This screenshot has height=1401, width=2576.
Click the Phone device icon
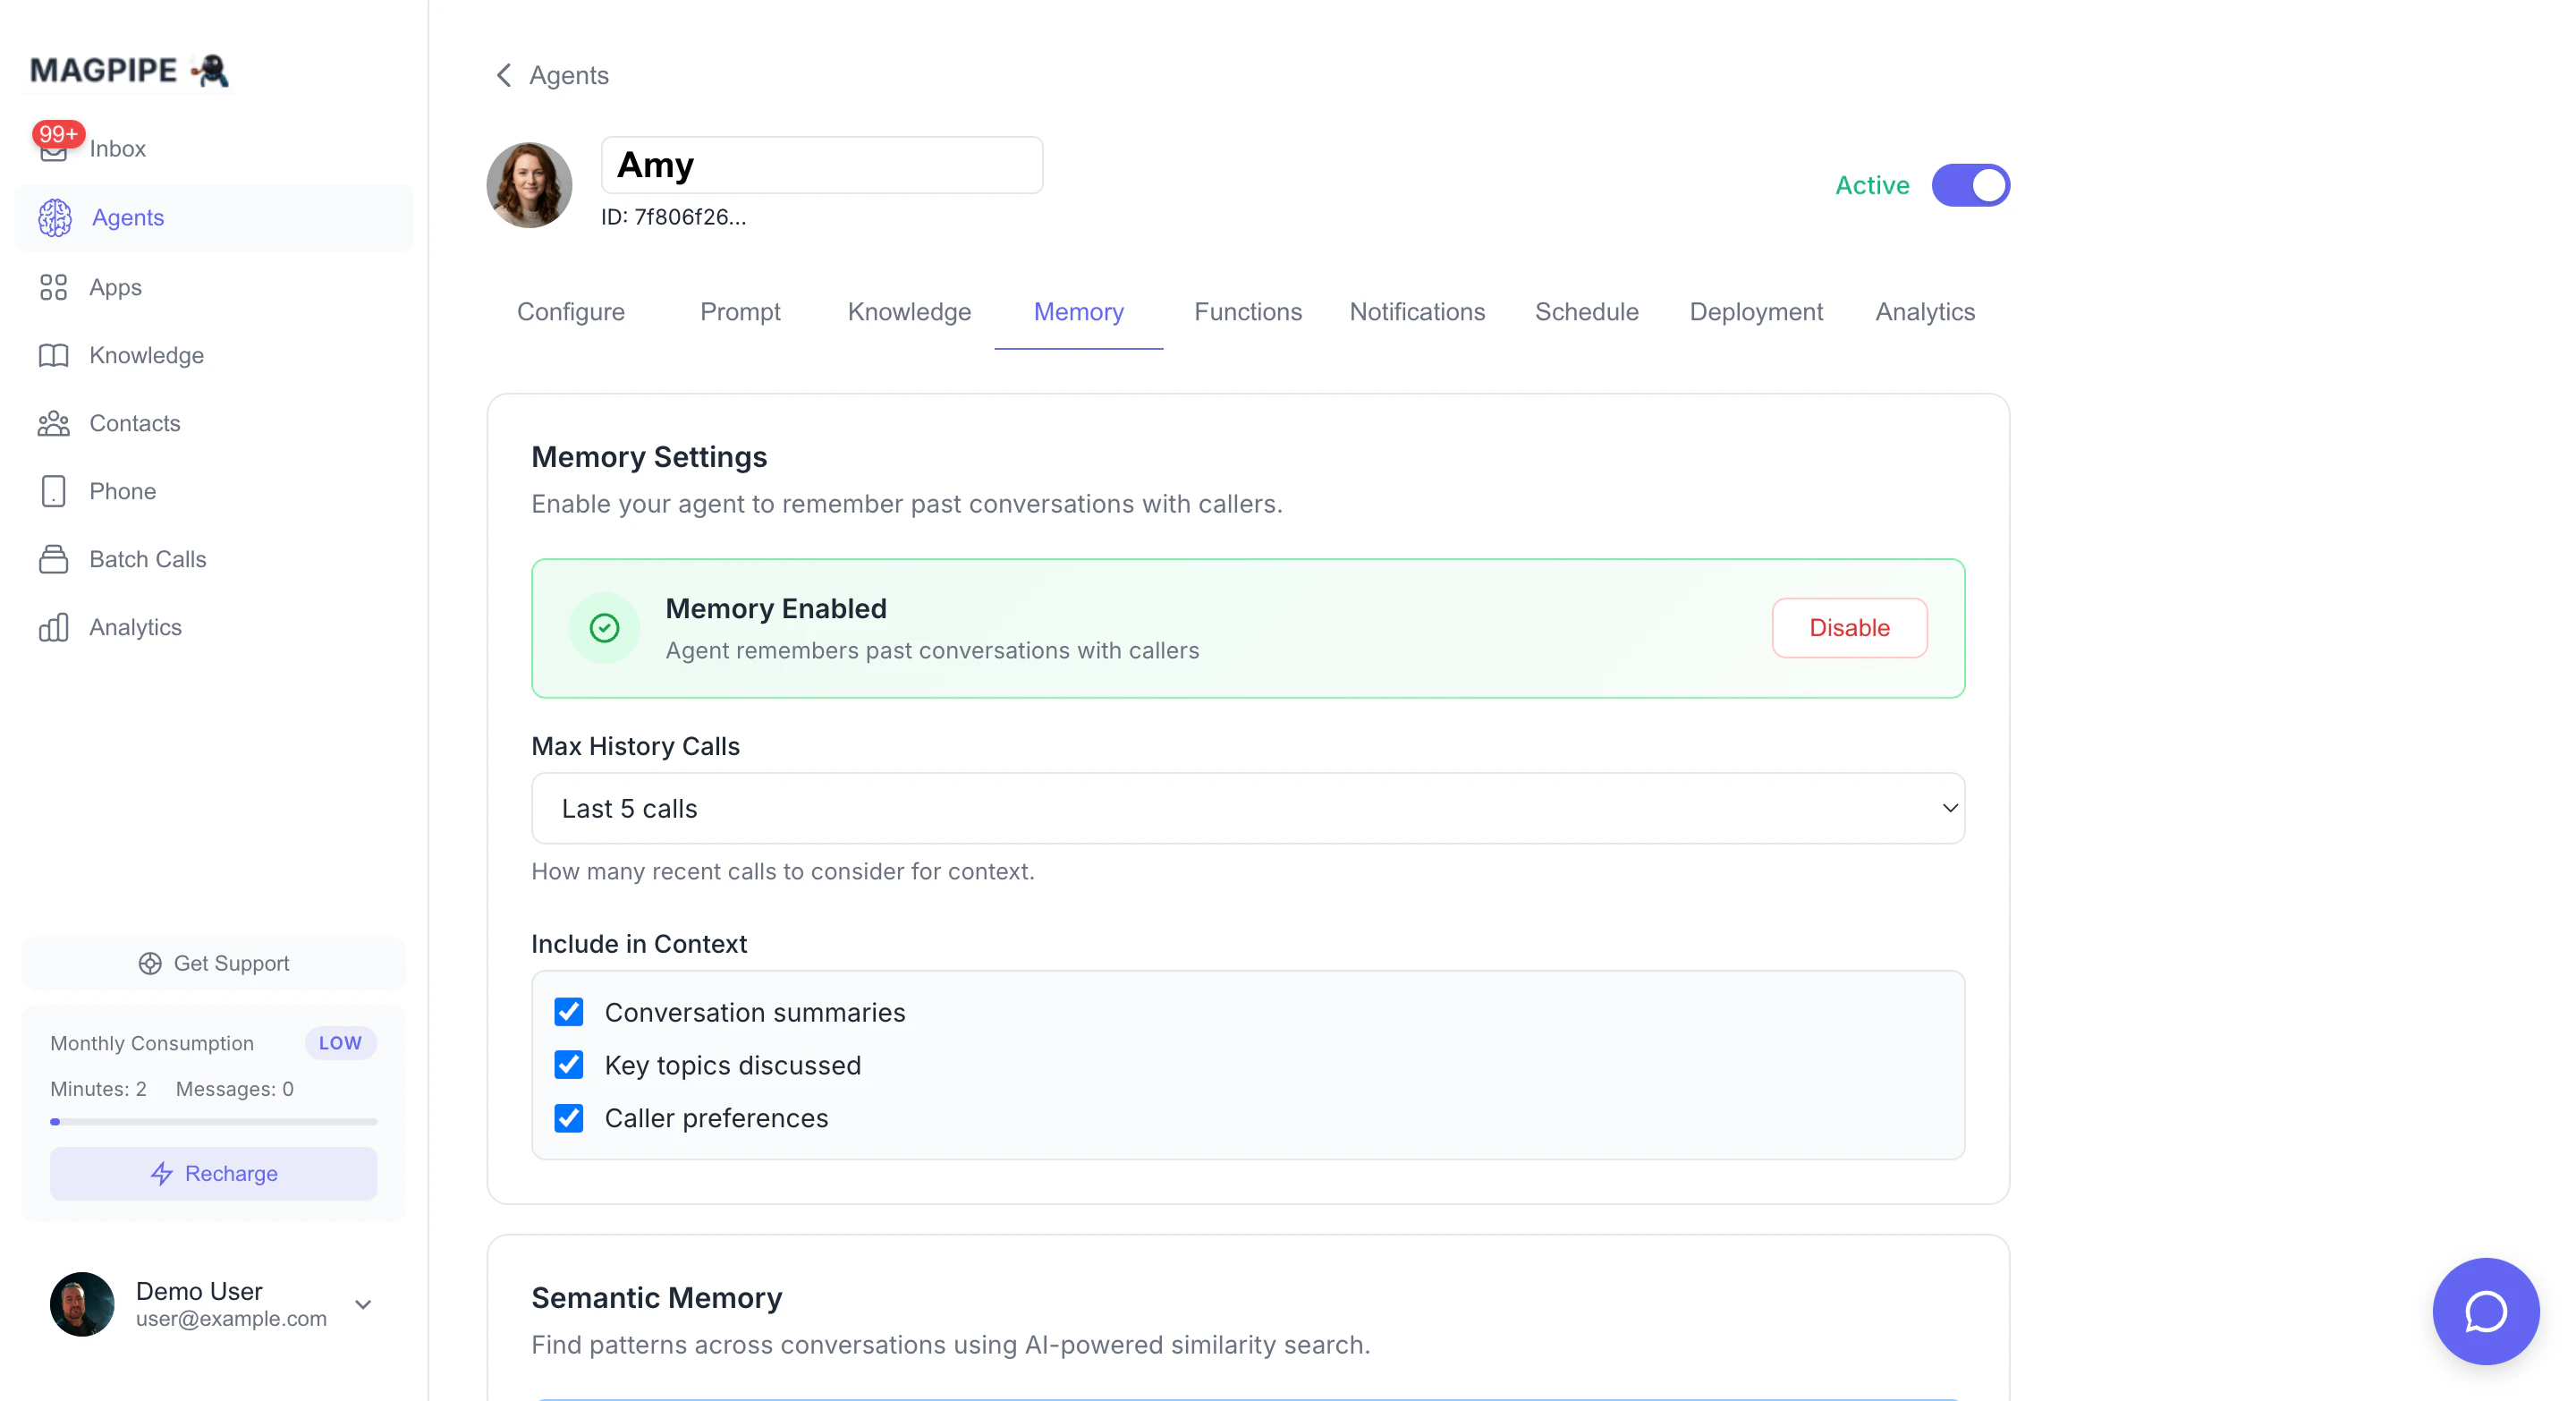54,492
